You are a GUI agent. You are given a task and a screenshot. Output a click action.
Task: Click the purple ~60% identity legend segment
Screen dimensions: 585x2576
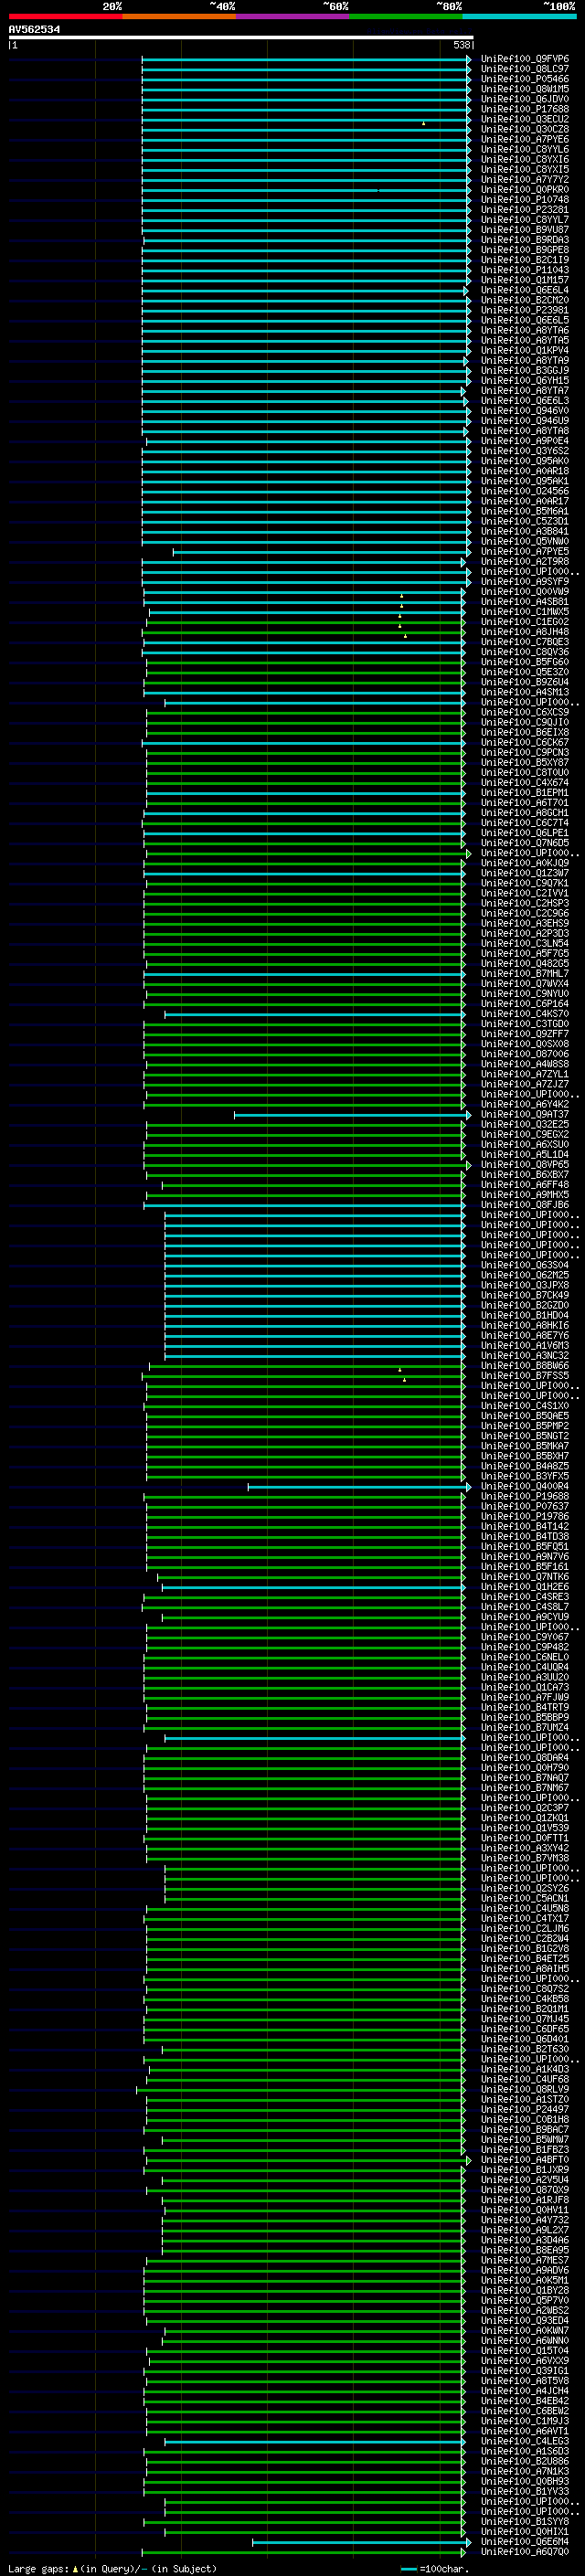tap(293, 16)
